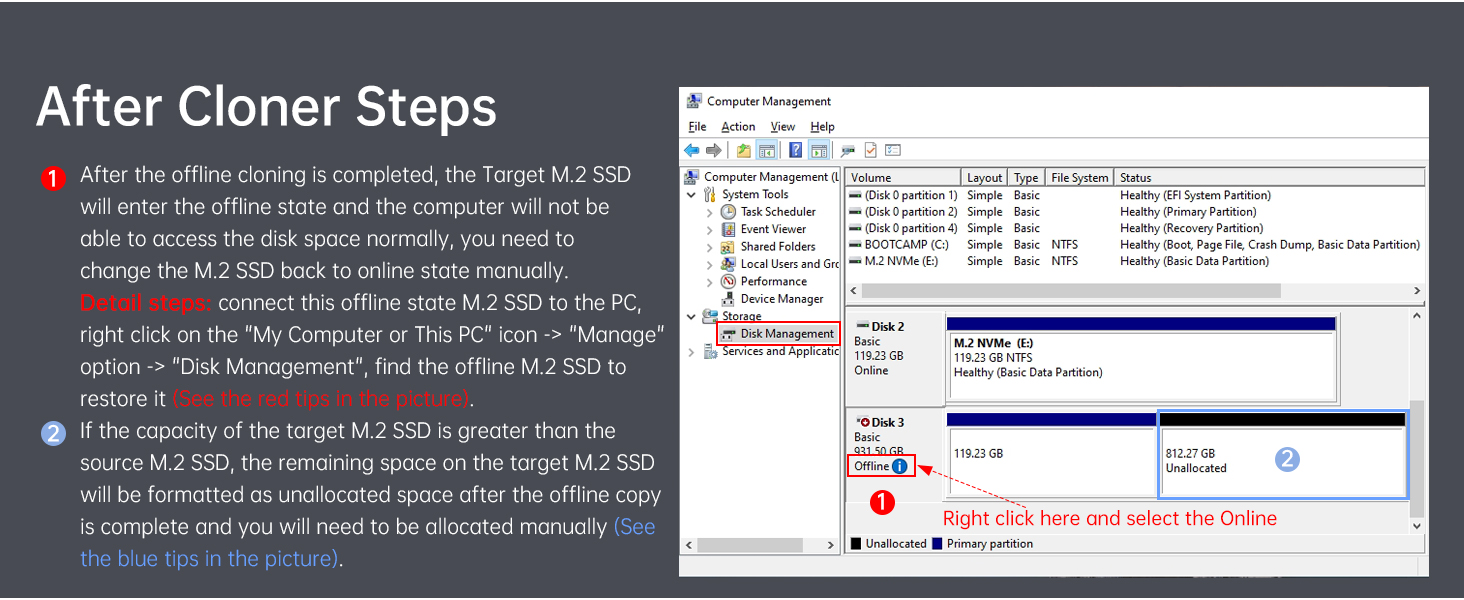Click the Event Viewer icon
Image resolution: width=1464 pixels, height=600 pixels.
coord(728,229)
